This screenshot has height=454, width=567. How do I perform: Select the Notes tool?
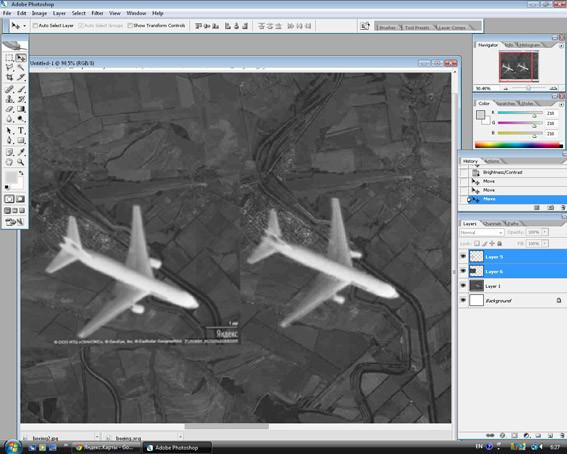[9, 152]
